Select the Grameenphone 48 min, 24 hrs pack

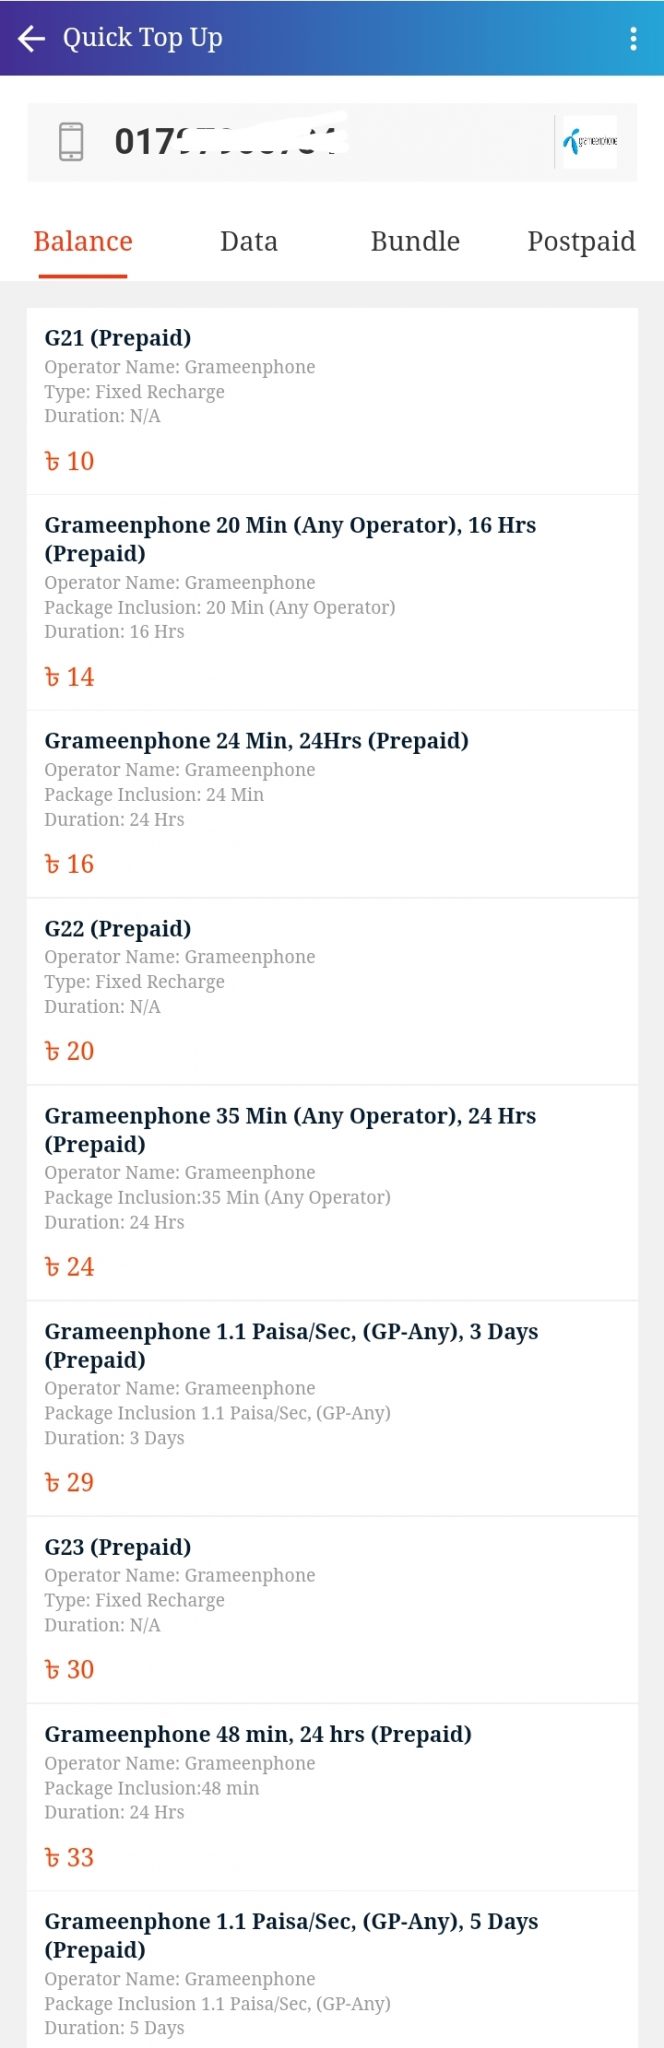[332, 1797]
